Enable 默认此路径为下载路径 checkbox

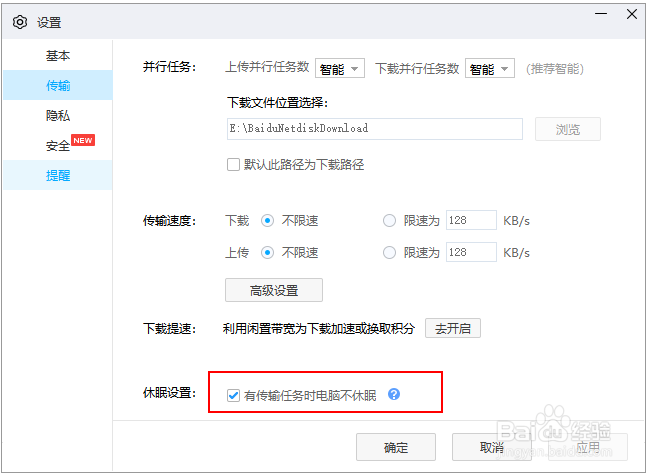tap(233, 165)
